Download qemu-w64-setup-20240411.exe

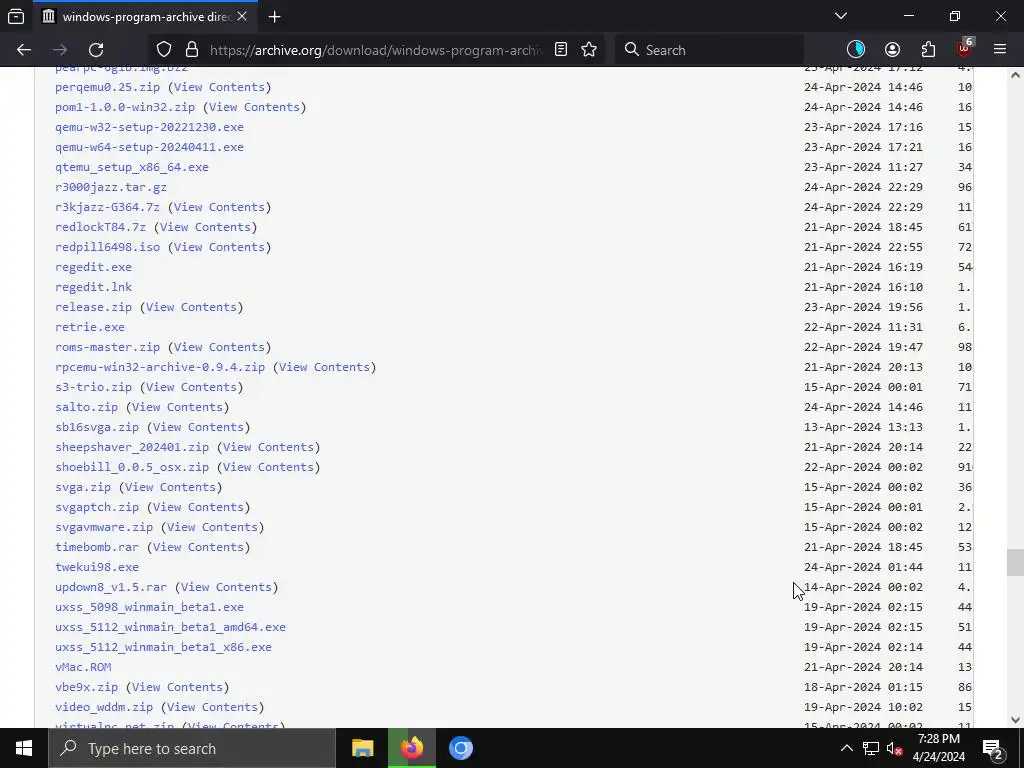point(150,147)
